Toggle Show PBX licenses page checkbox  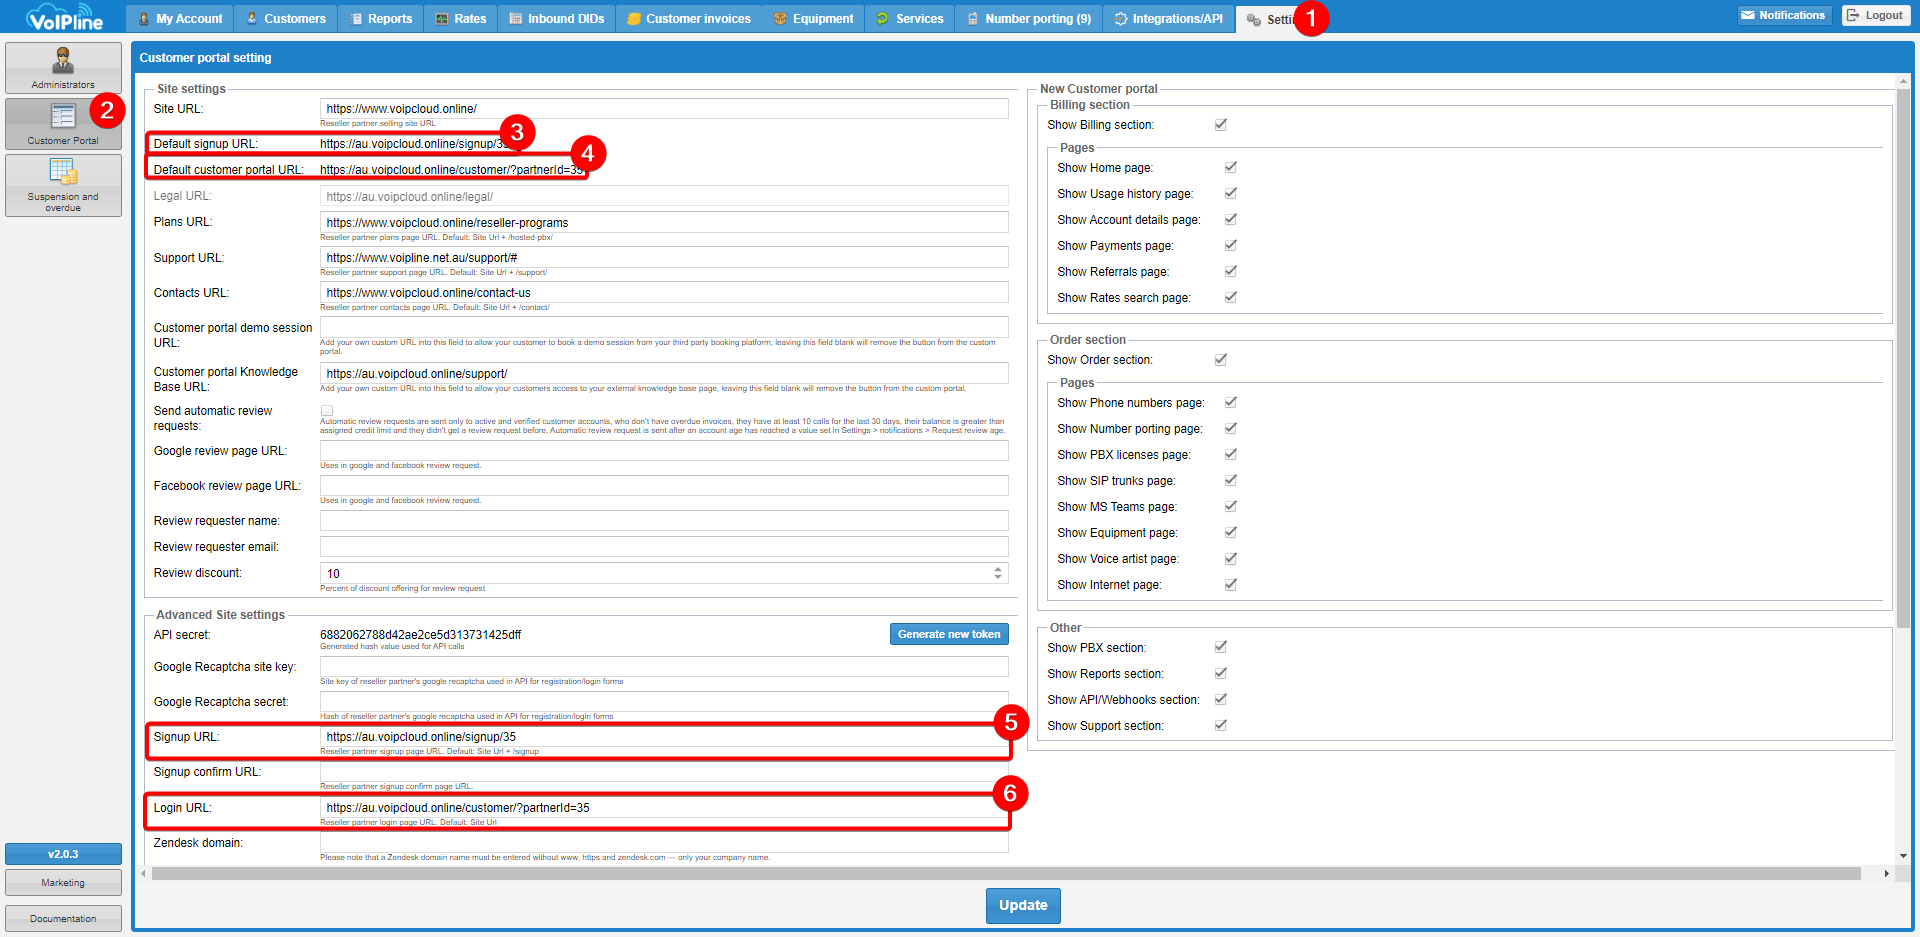[x=1231, y=455]
